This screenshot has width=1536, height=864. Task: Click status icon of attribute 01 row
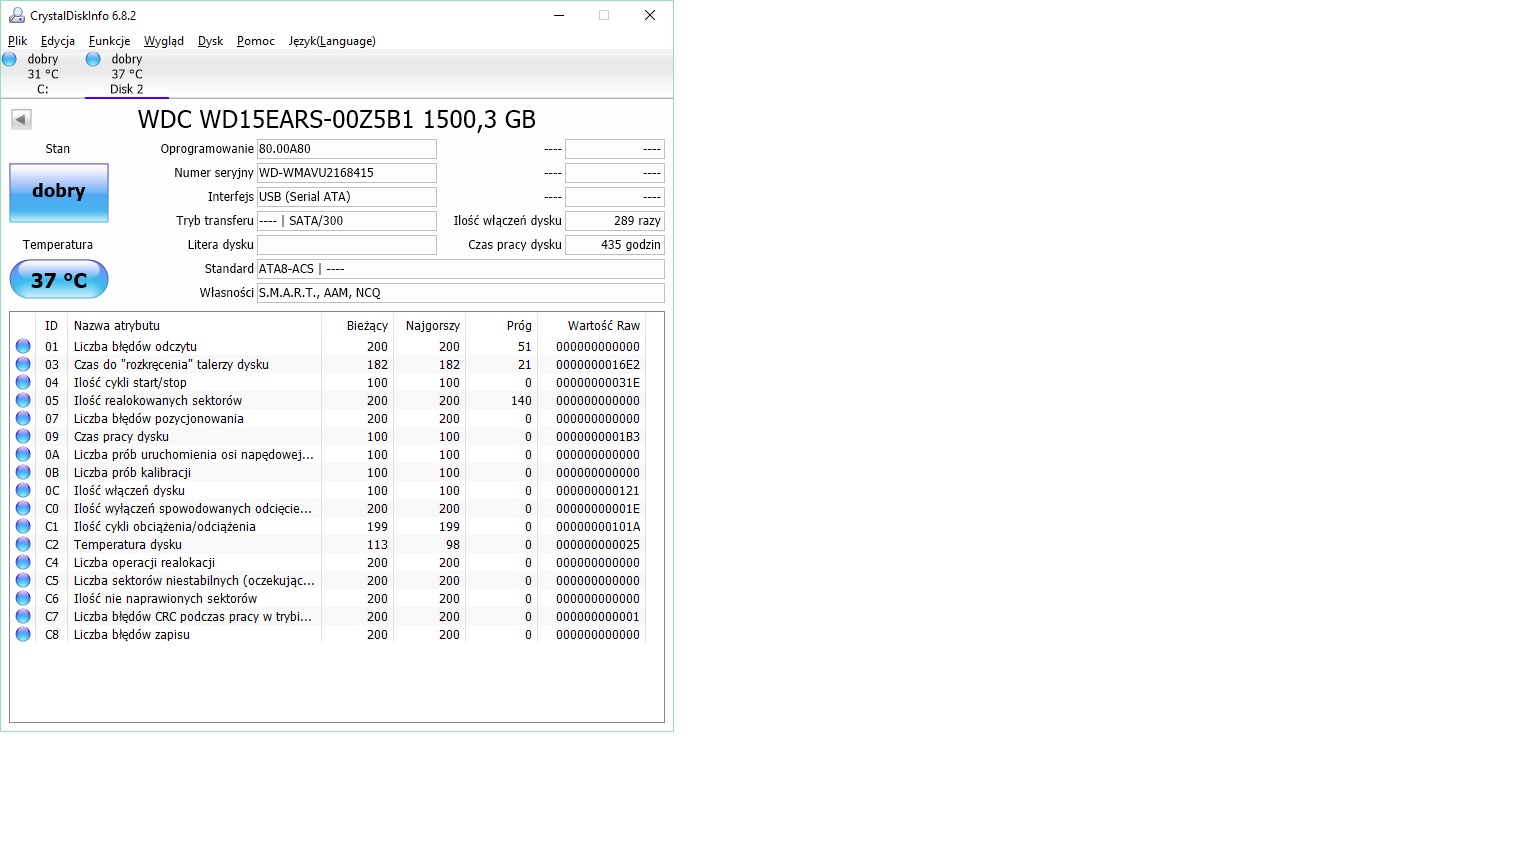(23, 346)
